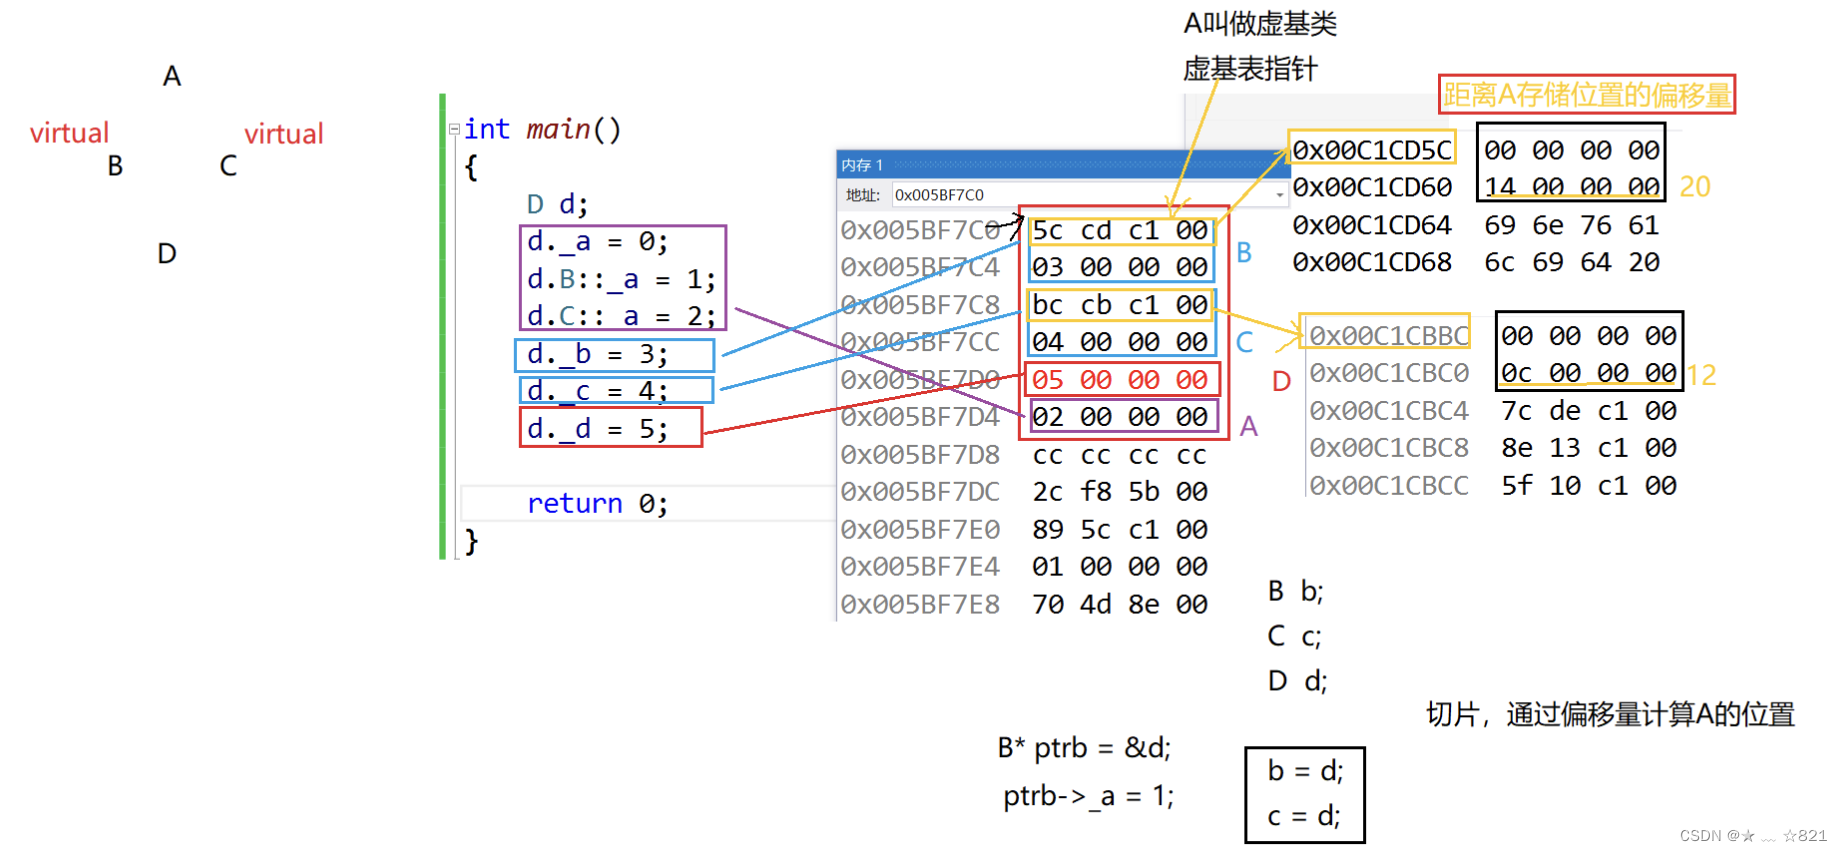Click the 'main' function name

pyautogui.click(x=558, y=129)
